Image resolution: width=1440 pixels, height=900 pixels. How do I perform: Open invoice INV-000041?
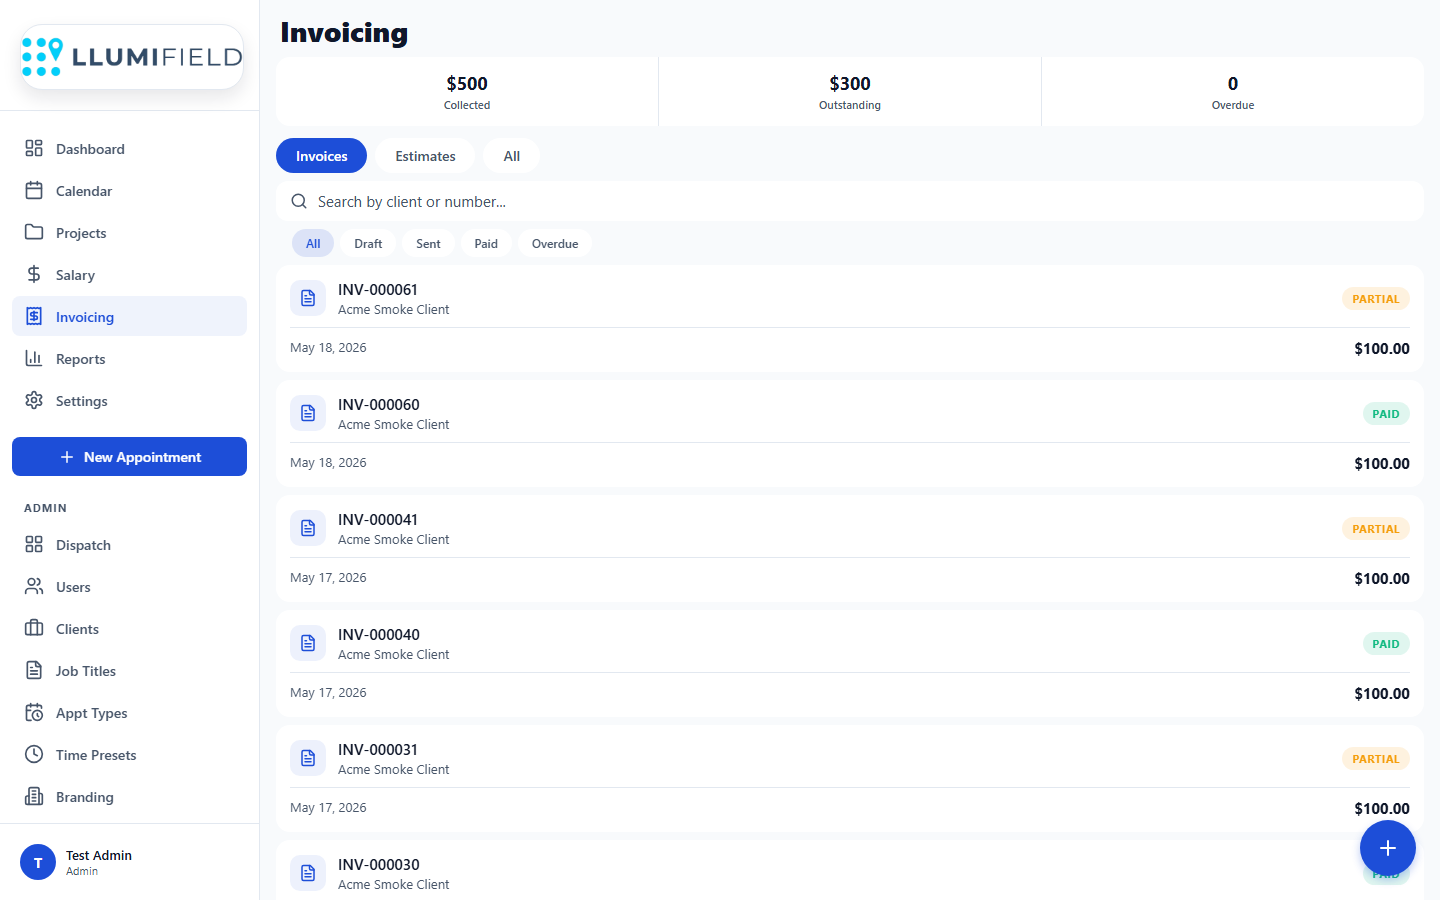click(x=850, y=548)
